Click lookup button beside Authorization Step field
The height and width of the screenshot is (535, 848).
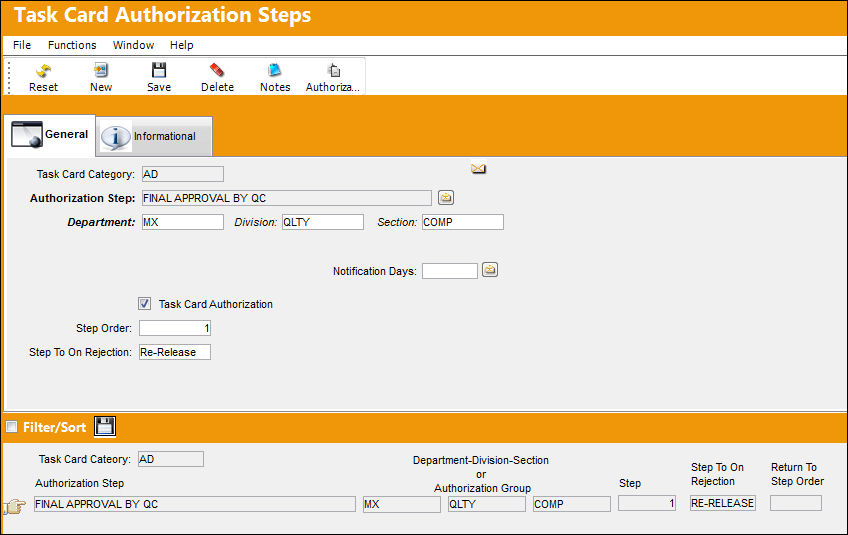446,197
